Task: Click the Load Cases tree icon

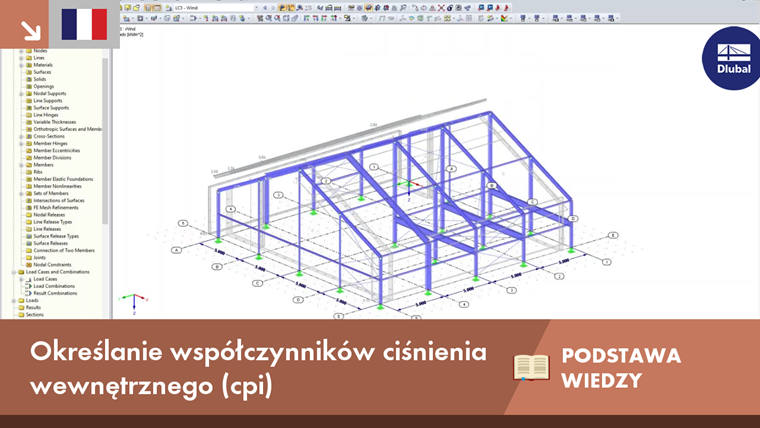Action: [x=29, y=279]
